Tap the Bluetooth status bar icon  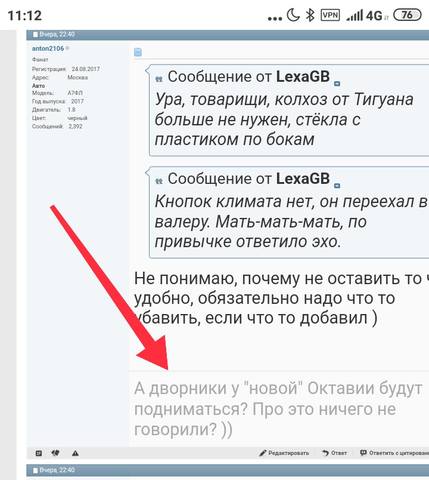click(x=310, y=15)
